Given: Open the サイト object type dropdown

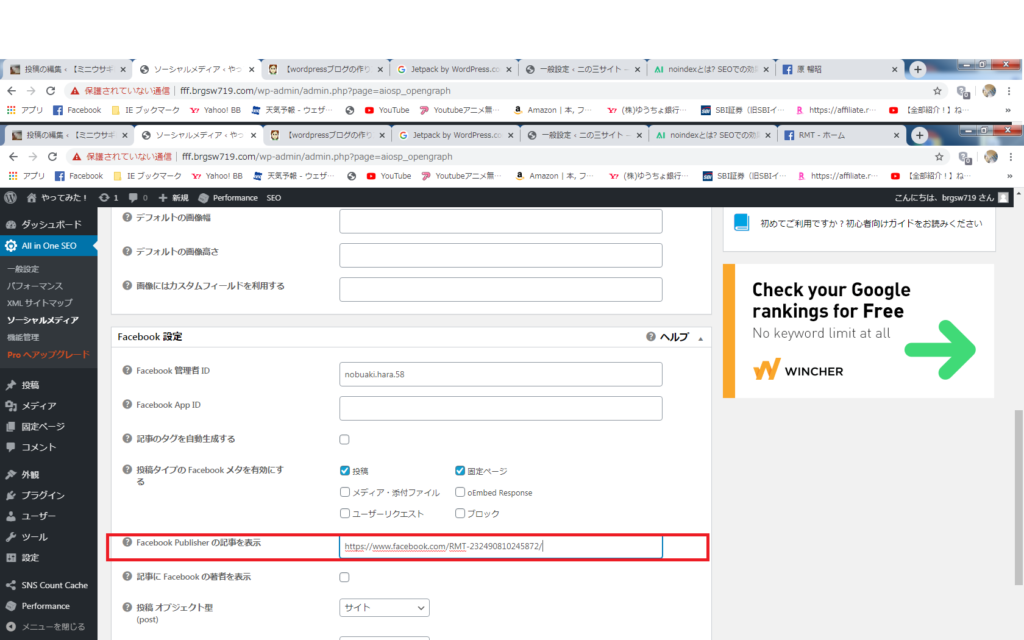Looking at the screenshot, I should pyautogui.click(x=384, y=608).
